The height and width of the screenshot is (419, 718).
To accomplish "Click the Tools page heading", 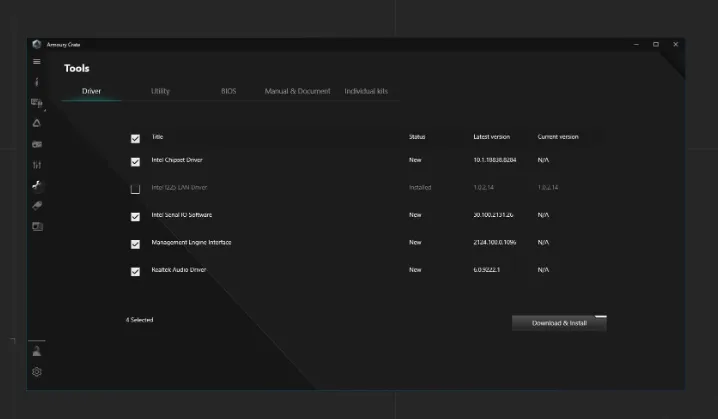I will (76, 68).
